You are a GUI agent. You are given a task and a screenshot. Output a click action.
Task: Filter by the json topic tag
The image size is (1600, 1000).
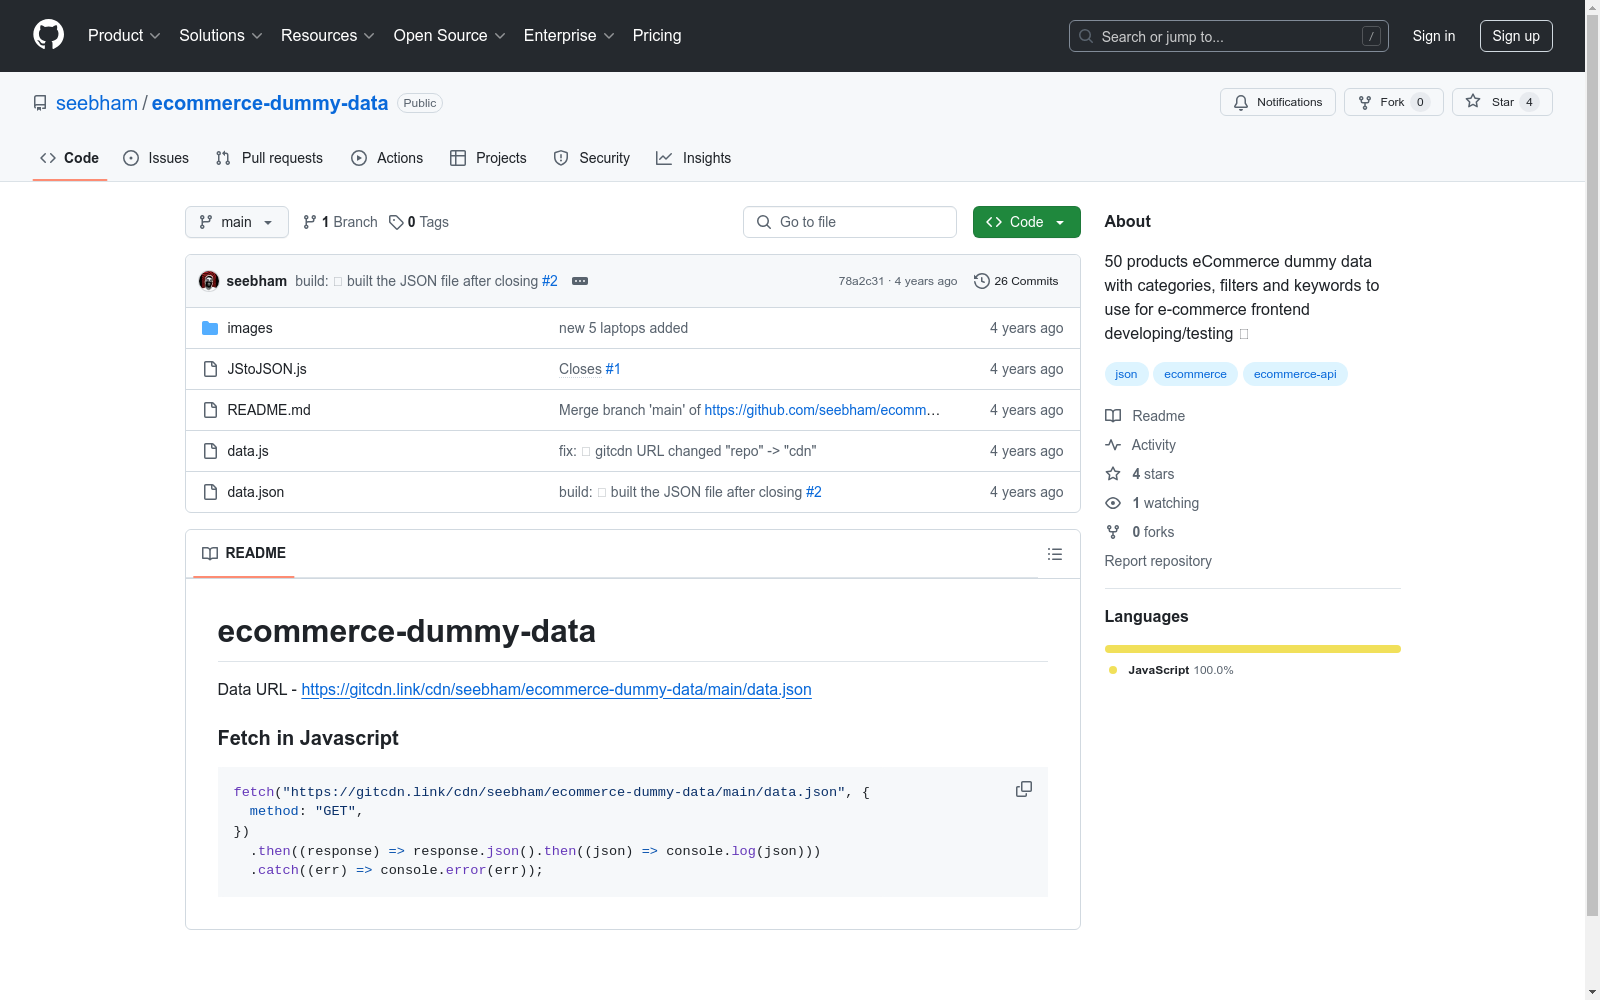click(1126, 374)
